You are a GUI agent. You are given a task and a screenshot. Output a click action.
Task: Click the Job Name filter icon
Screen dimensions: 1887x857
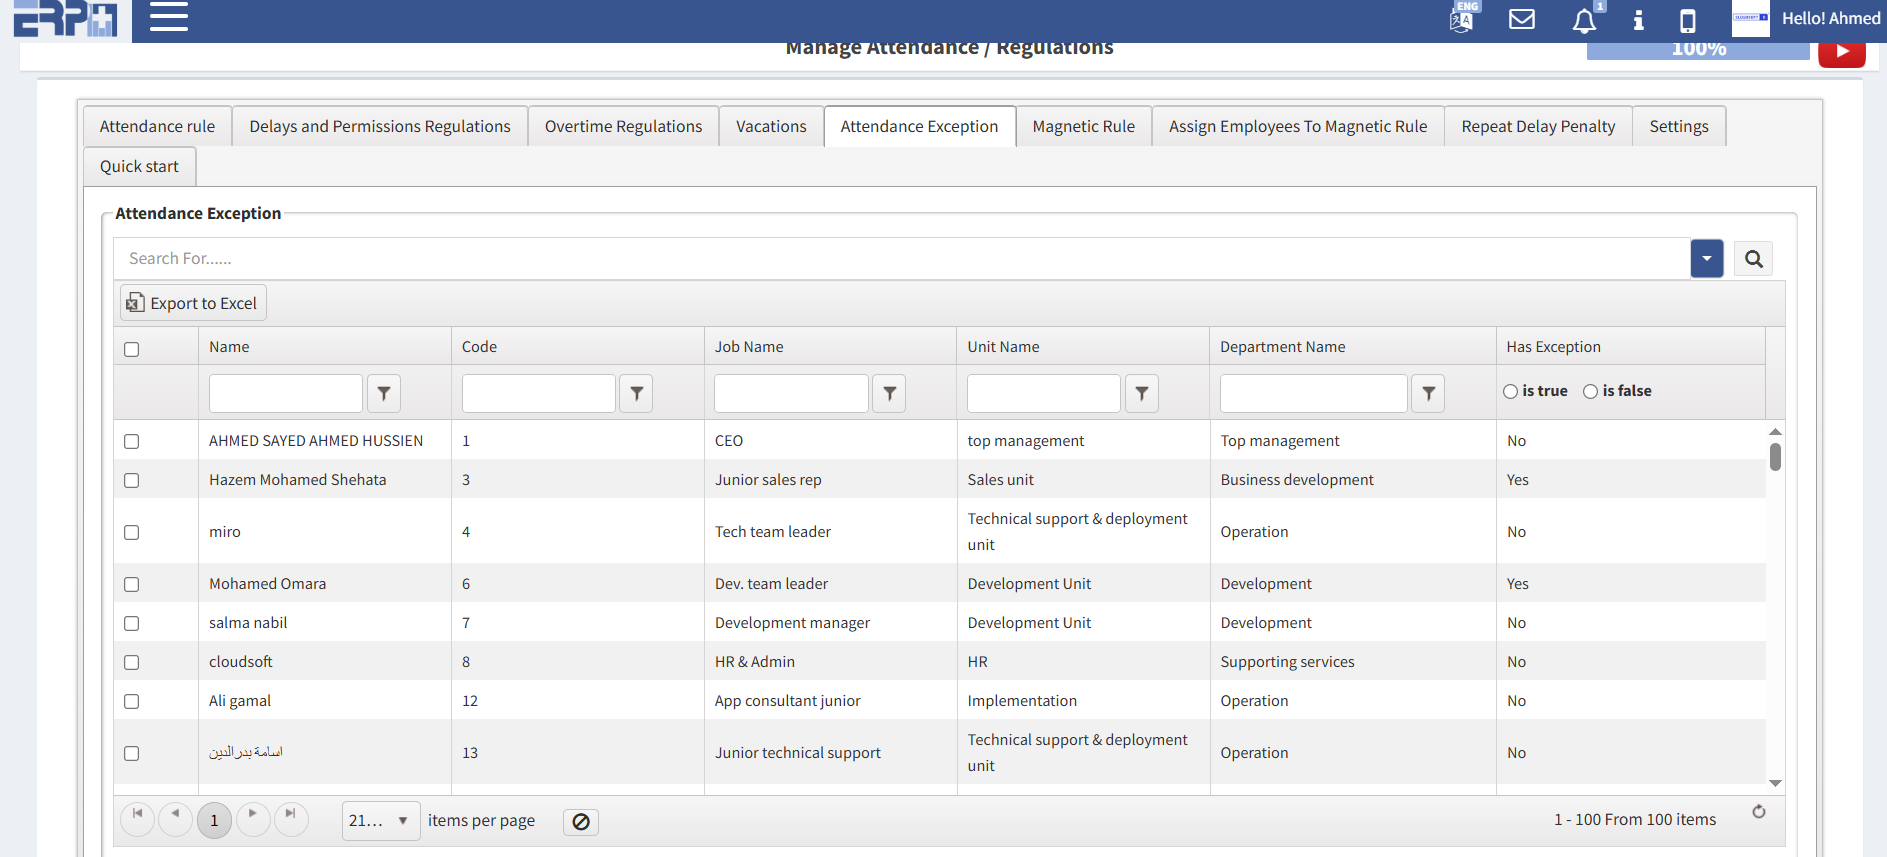(x=889, y=394)
